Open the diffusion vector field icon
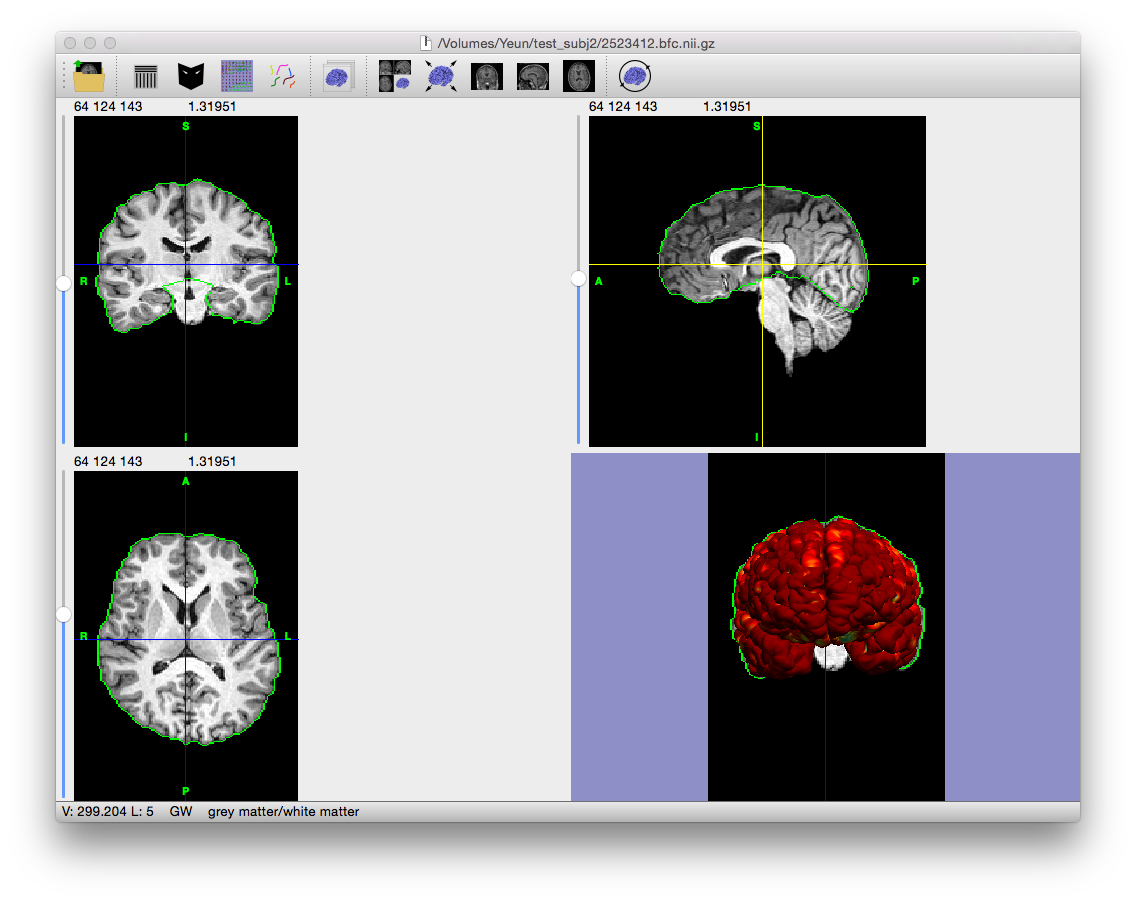This screenshot has width=1136, height=902. (x=237, y=76)
